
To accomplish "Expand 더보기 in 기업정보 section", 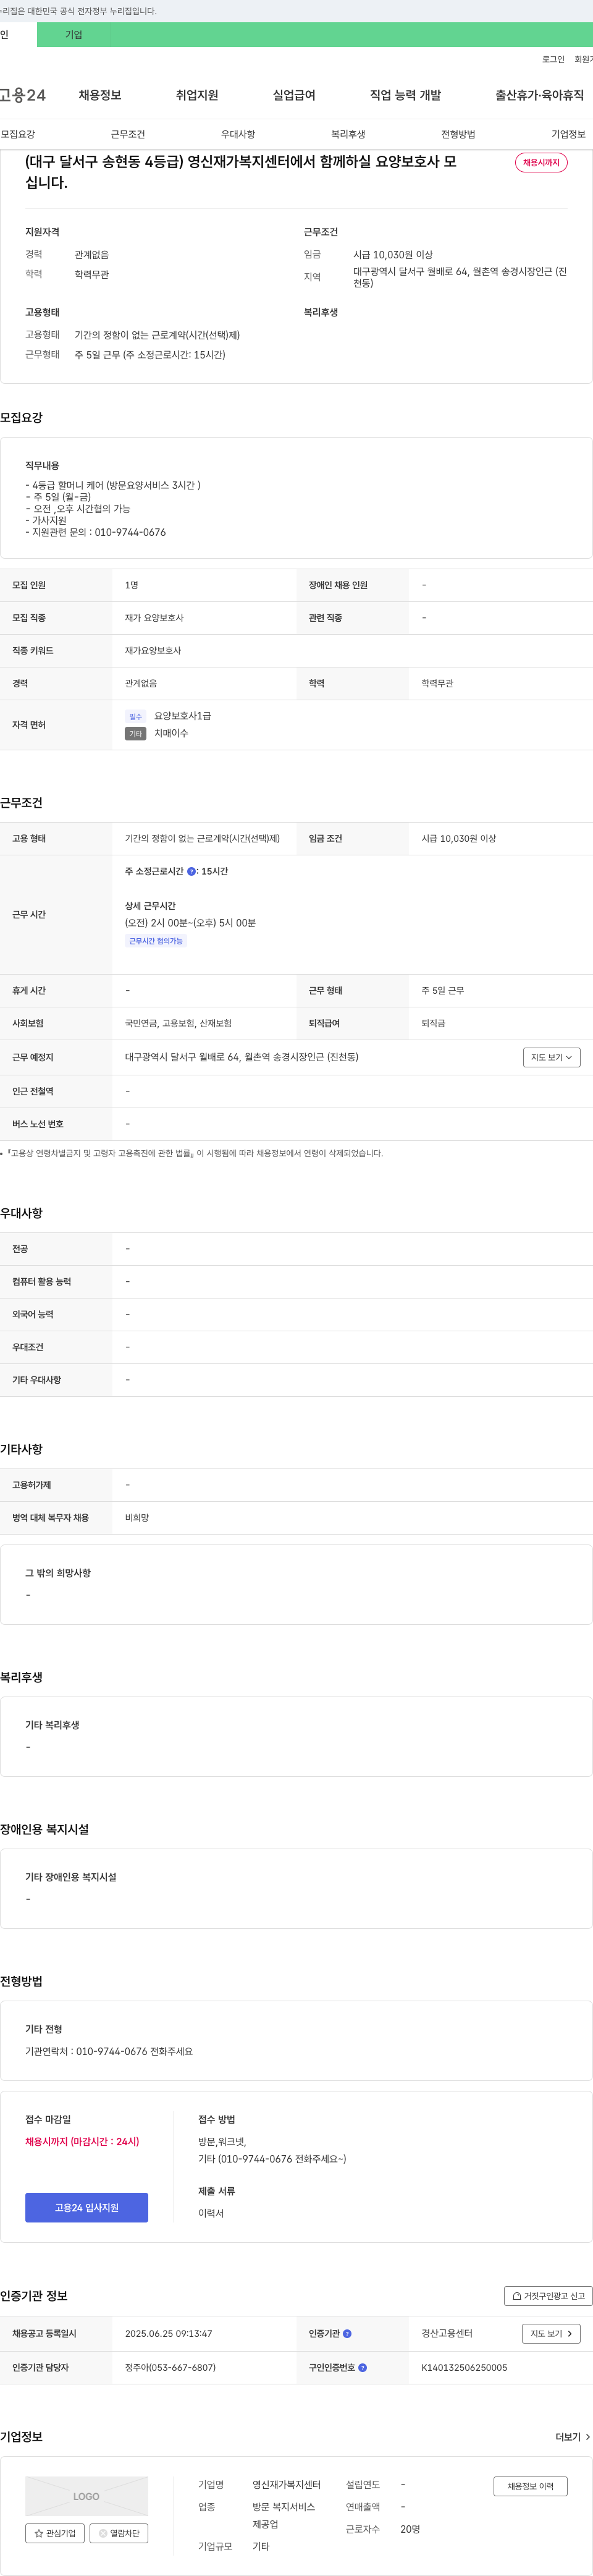I will pos(573,2437).
